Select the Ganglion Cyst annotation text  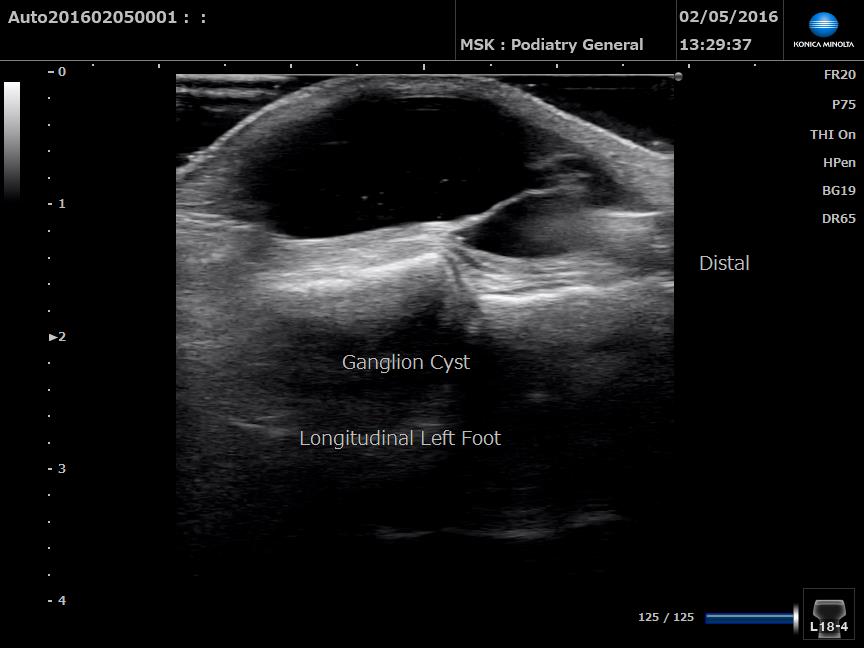coord(405,362)
